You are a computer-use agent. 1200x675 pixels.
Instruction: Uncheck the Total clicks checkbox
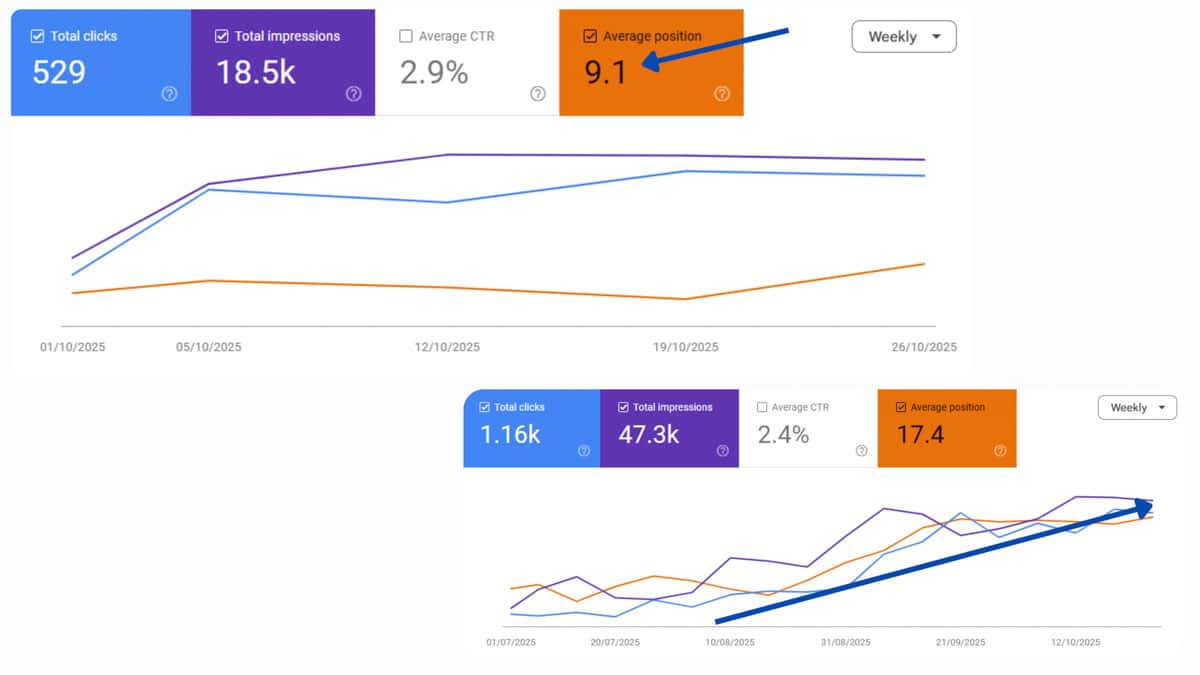tap(40, 35)
